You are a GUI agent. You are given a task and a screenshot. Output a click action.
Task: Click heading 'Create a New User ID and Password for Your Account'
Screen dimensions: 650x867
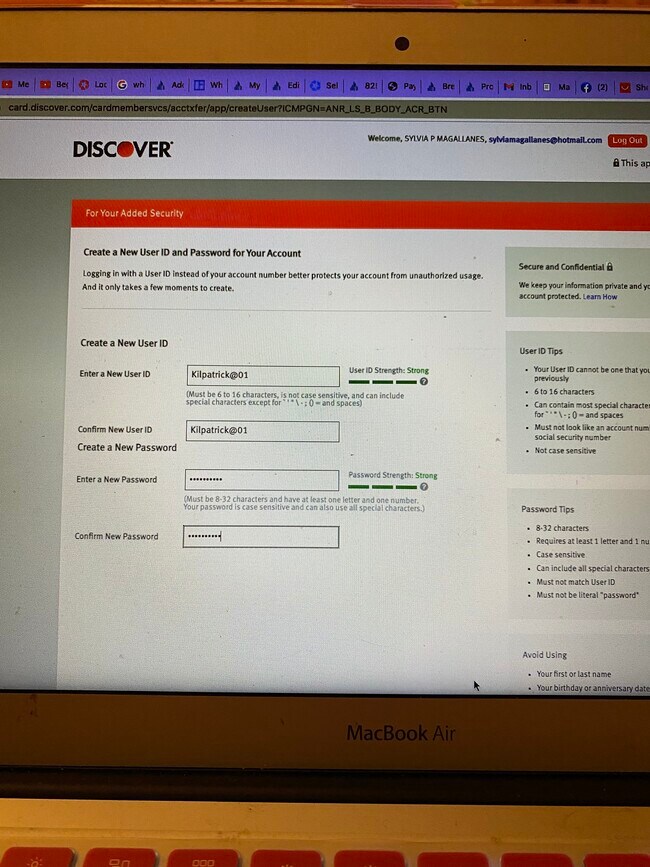click(x=192, y=253)
